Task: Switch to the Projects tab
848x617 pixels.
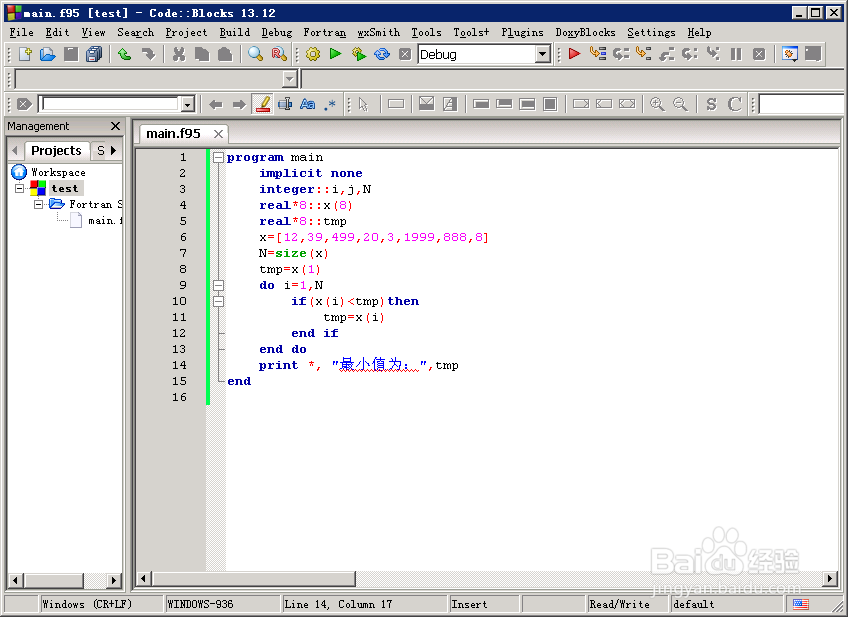Action: (56, 150)
